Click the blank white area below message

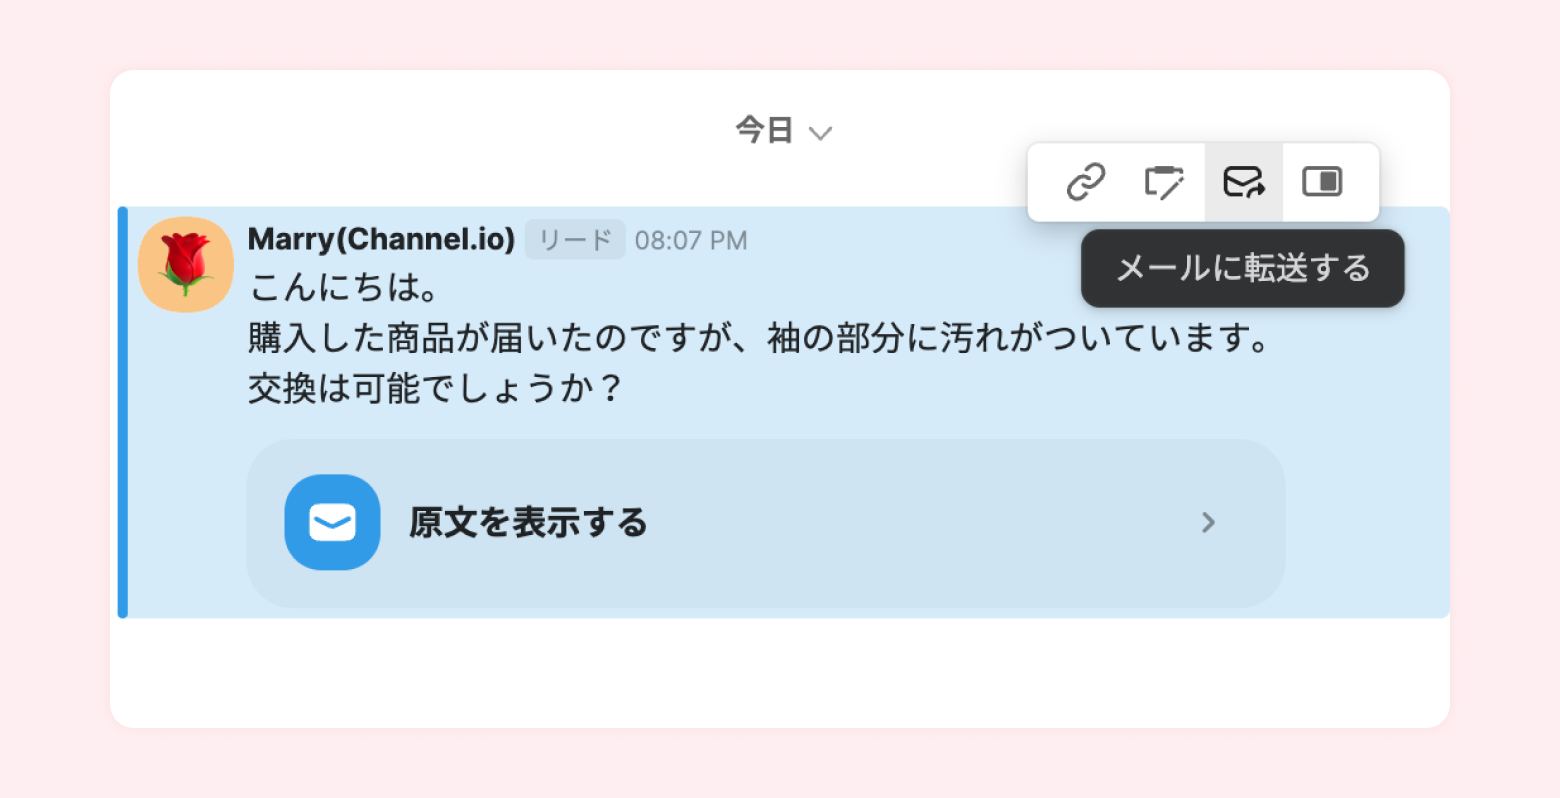(780, 672)
